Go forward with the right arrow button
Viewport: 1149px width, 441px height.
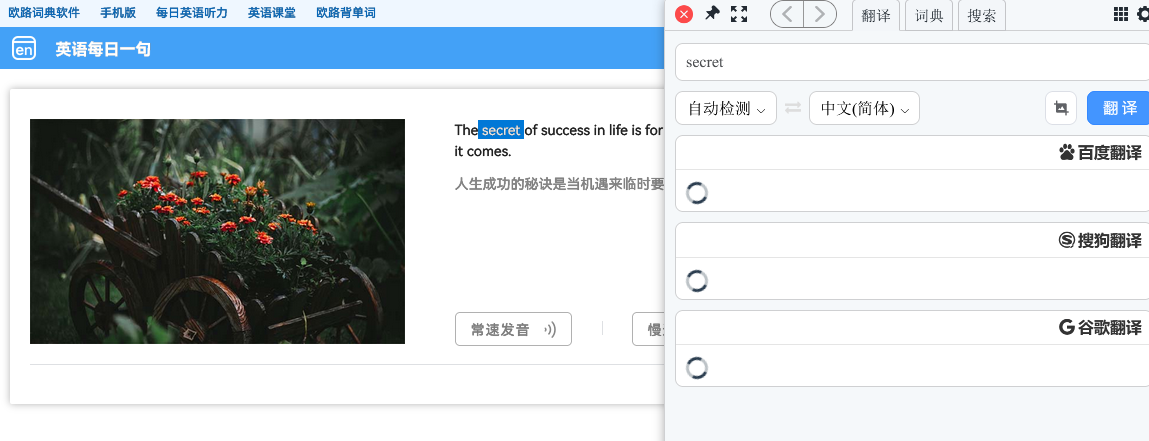coord(820,14)
